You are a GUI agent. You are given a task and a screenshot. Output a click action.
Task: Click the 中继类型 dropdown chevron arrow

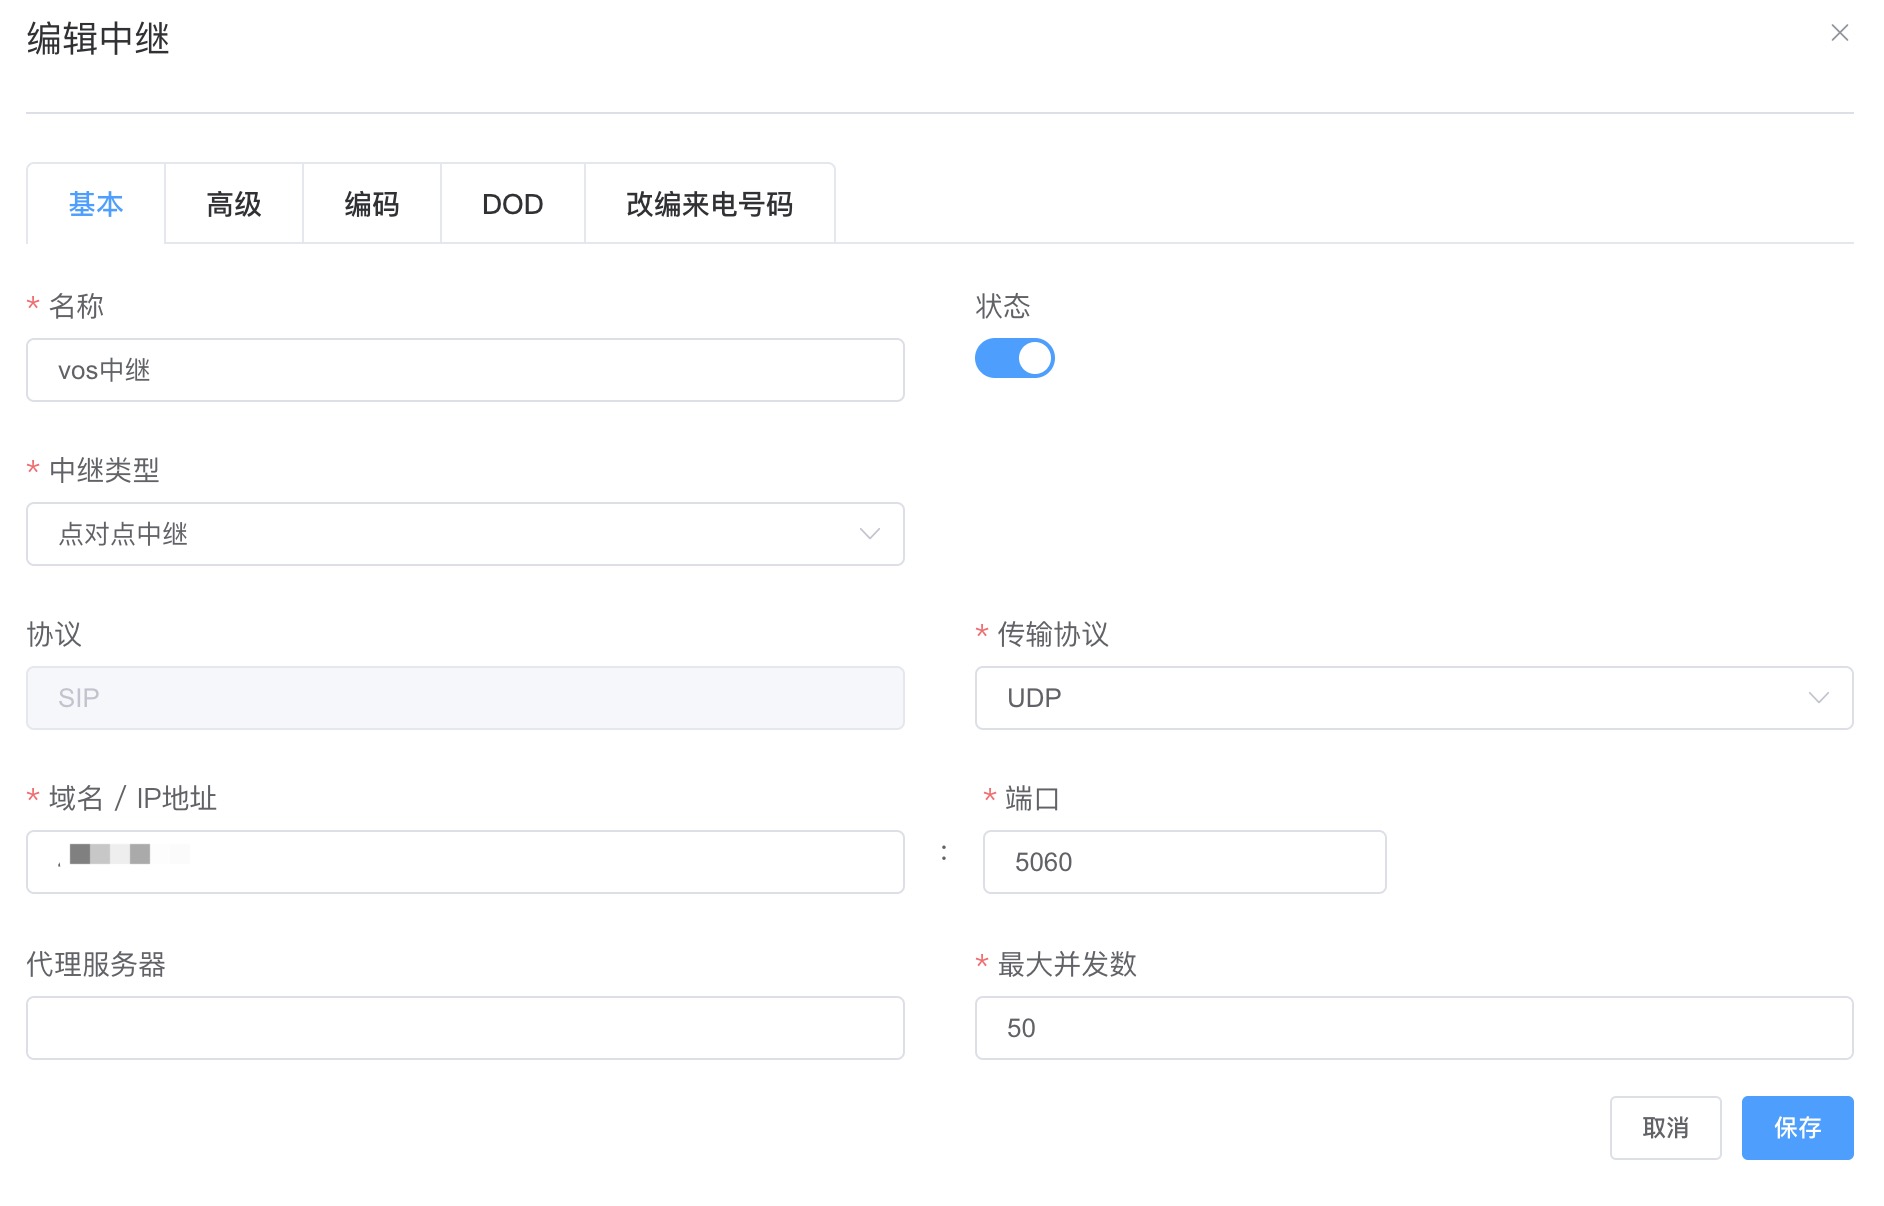pyautogui.click(x=869, y=534)
